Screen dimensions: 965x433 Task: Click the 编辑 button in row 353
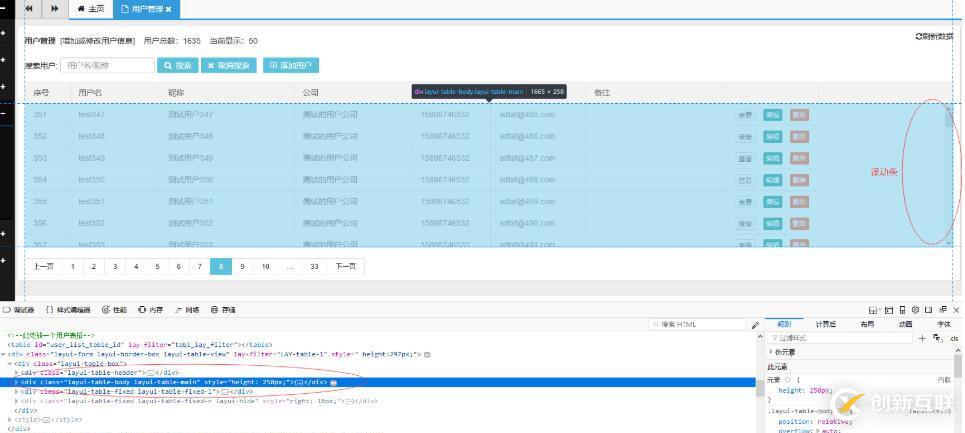pos(772,159)
